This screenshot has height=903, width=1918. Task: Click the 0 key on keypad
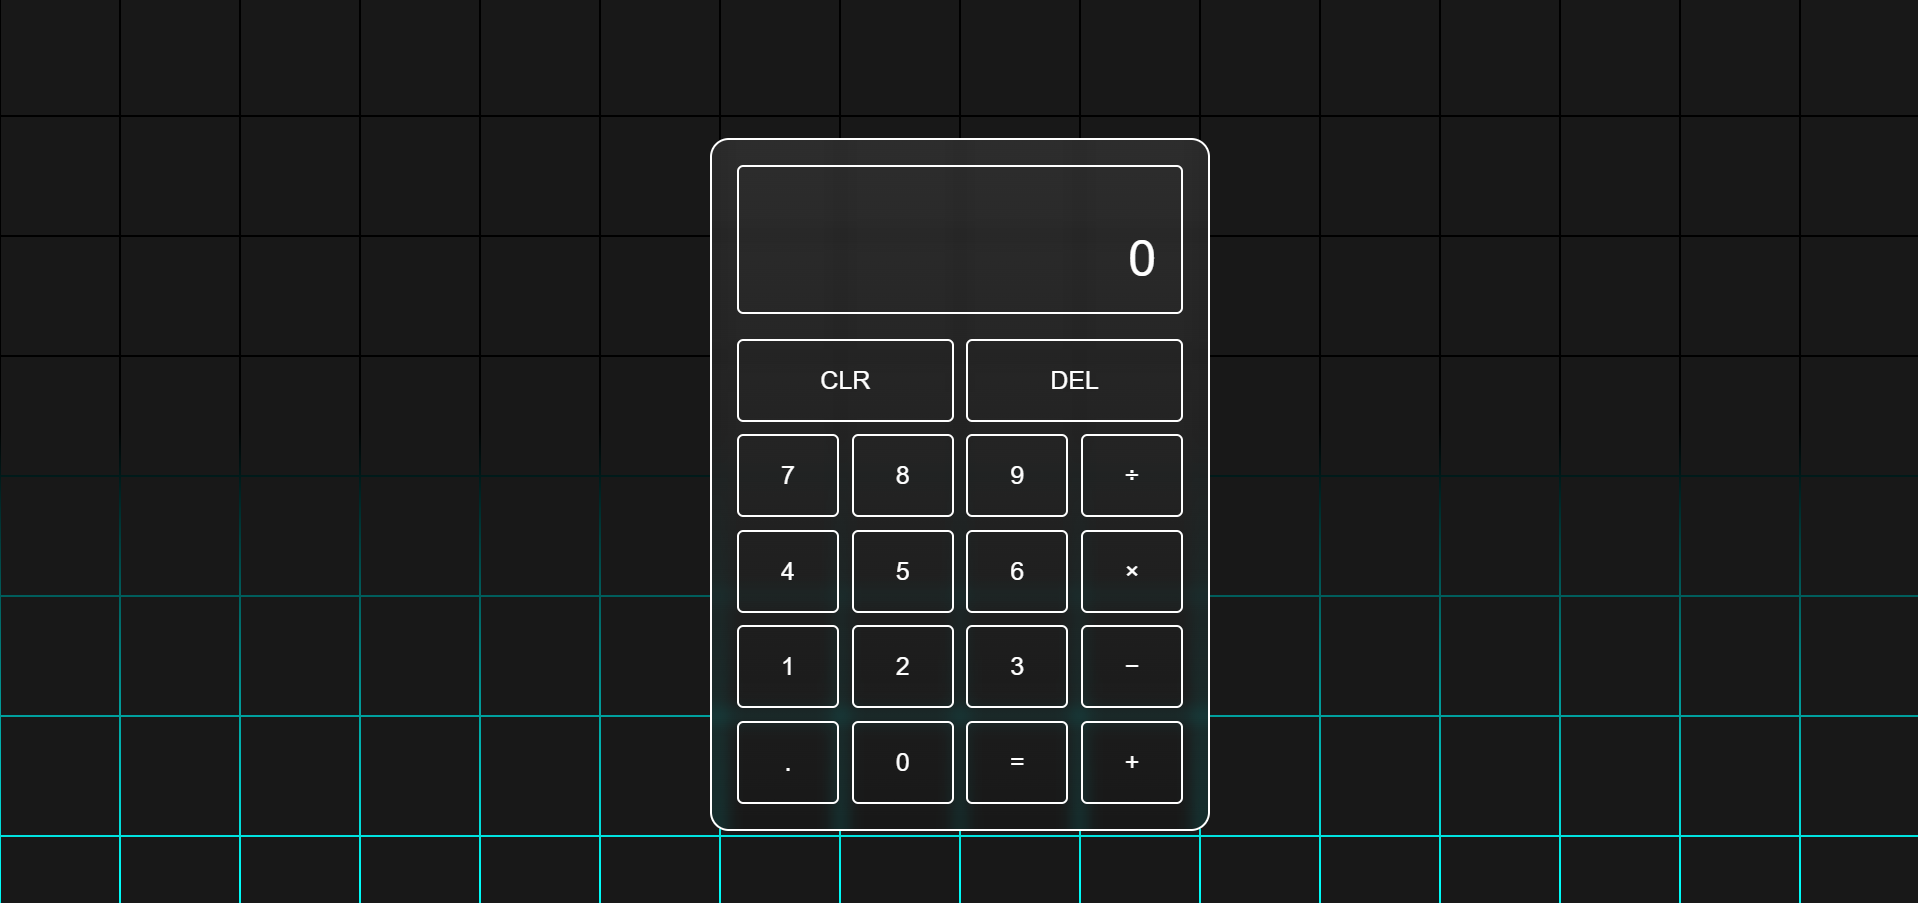pyautogui.click(x=902, y=762)
